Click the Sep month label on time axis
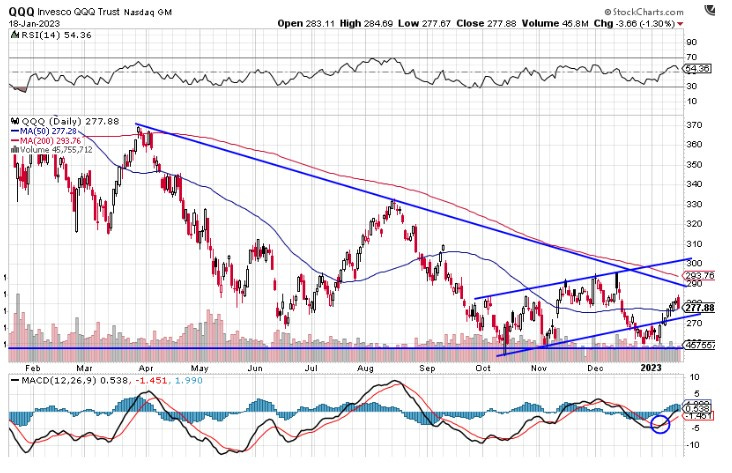This screenshot has width=732, height=473. 427,368
